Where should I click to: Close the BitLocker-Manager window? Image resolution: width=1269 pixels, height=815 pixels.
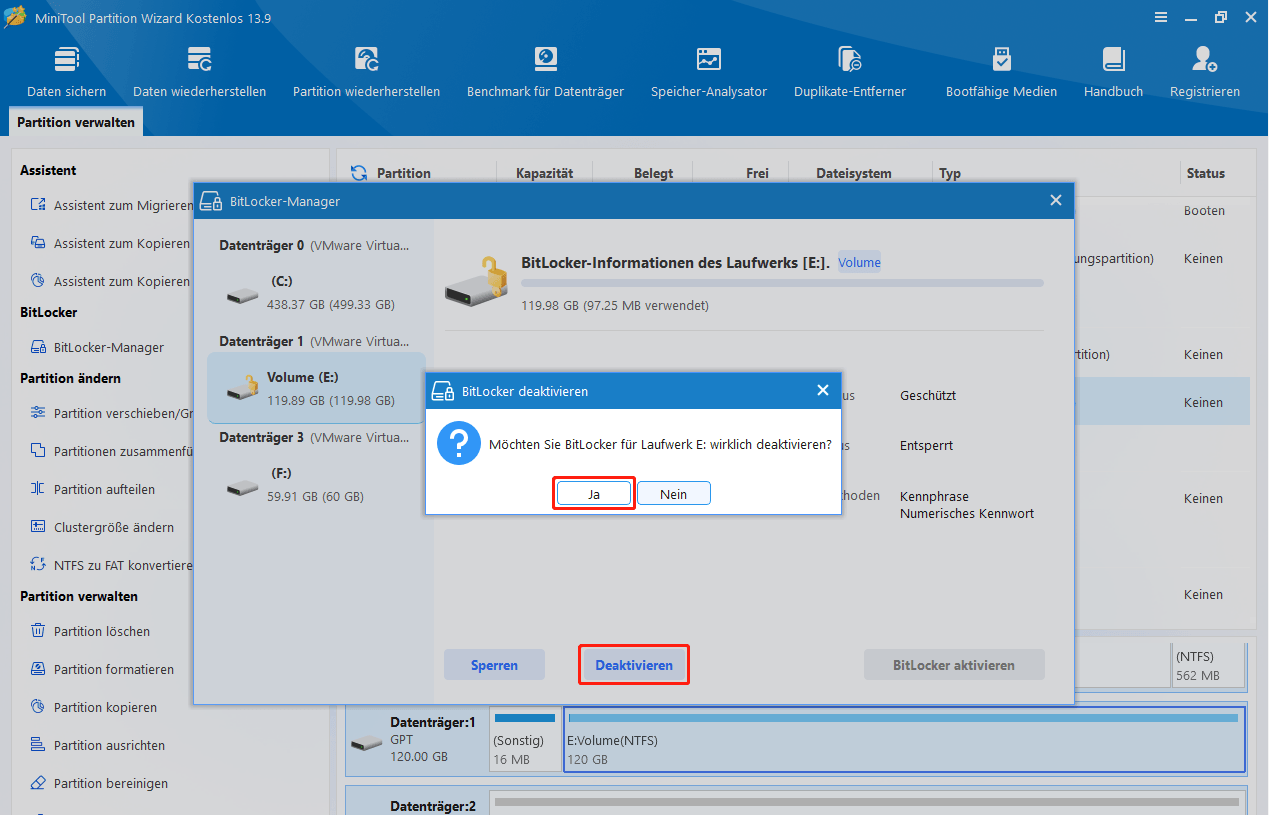pyautogui.click(x=1055, y=201)
